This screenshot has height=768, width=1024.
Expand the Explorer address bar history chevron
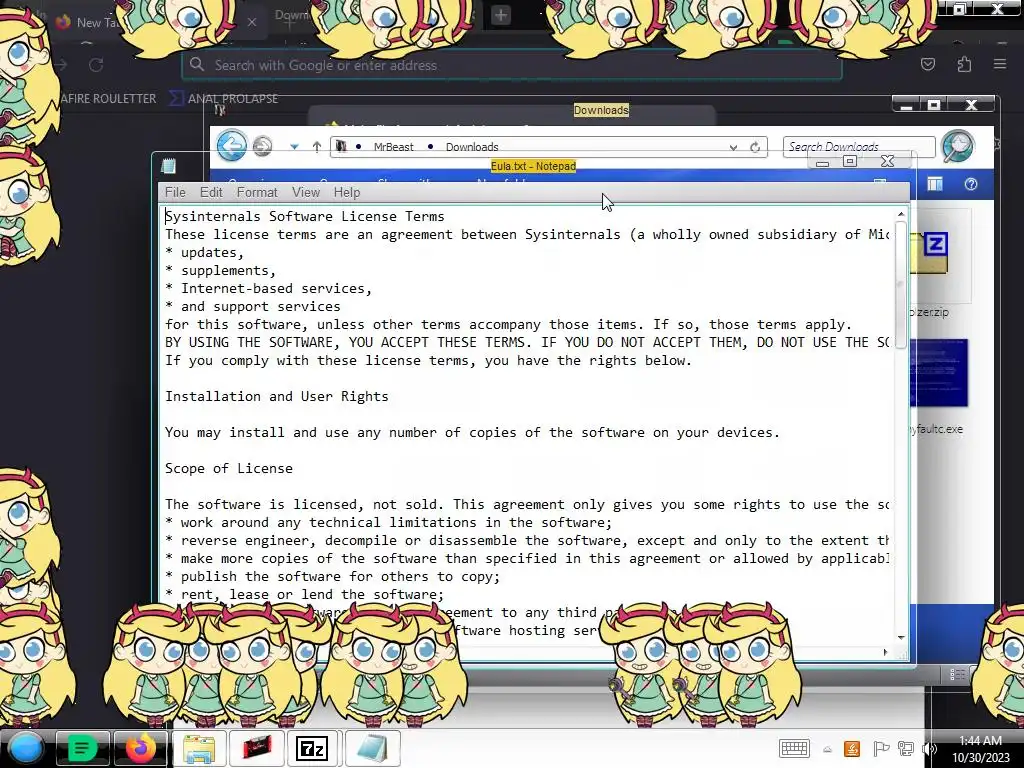[x=733, y=148]
